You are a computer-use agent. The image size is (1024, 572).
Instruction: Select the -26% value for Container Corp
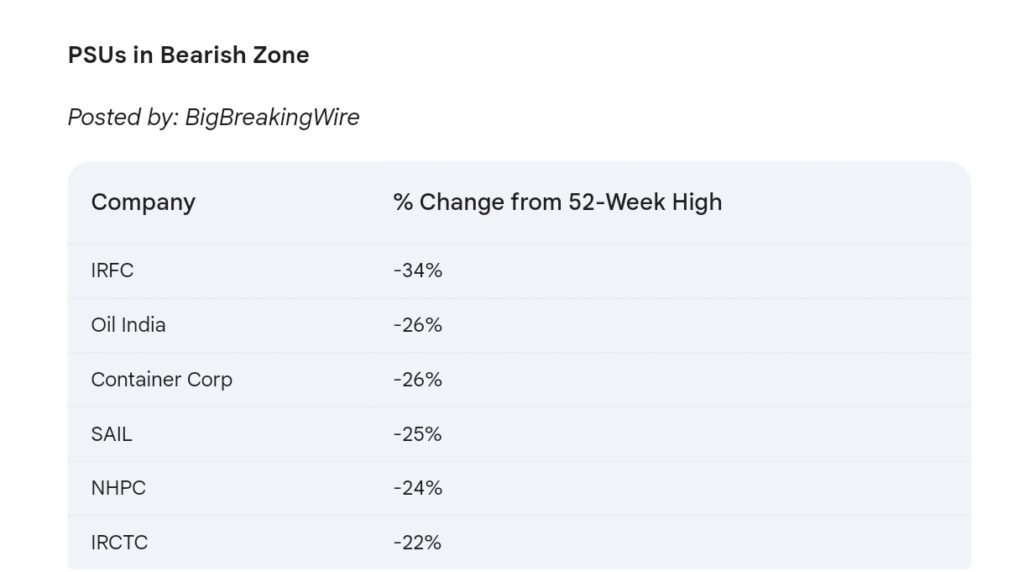click(x=417, y=379)
